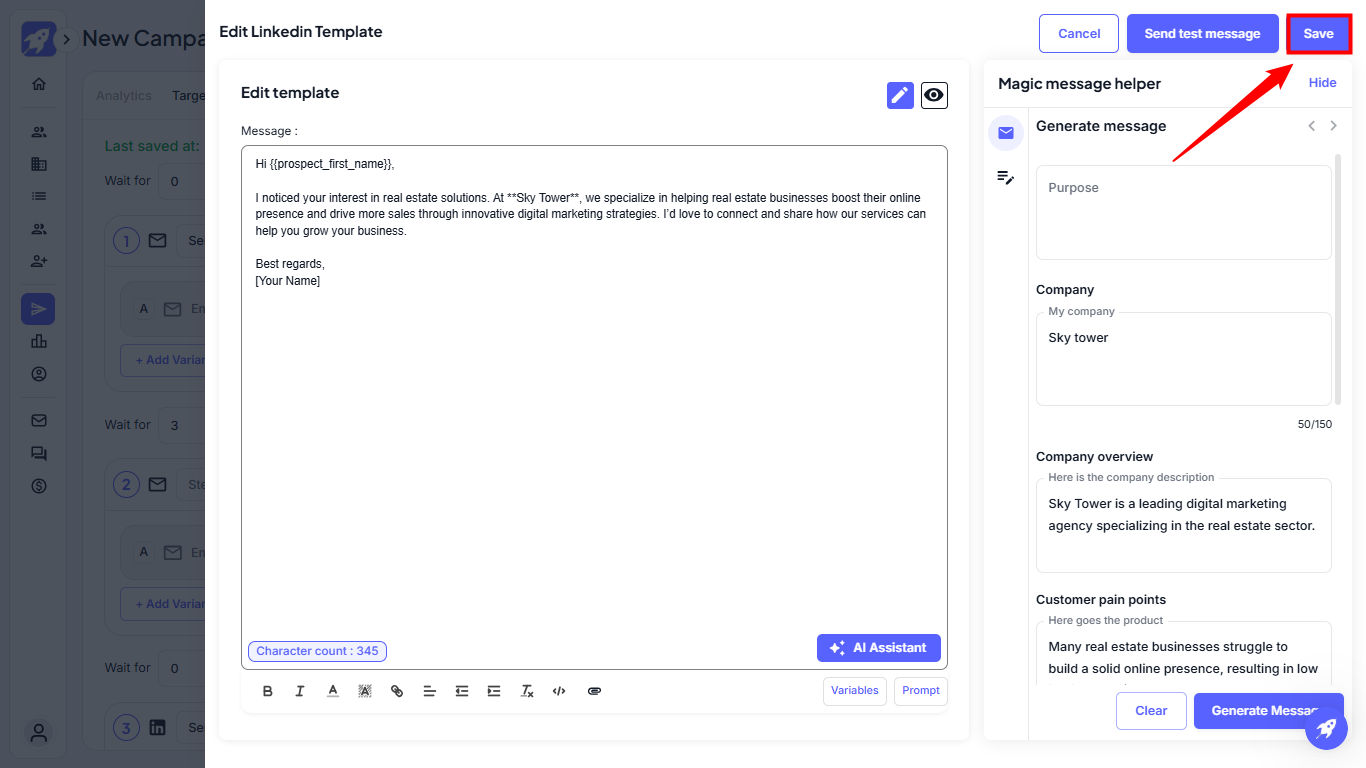The width and height of the screenshot is (1366, 768).
Task: Hide the Magic message helper panel
Action: tap(1322, 83)
